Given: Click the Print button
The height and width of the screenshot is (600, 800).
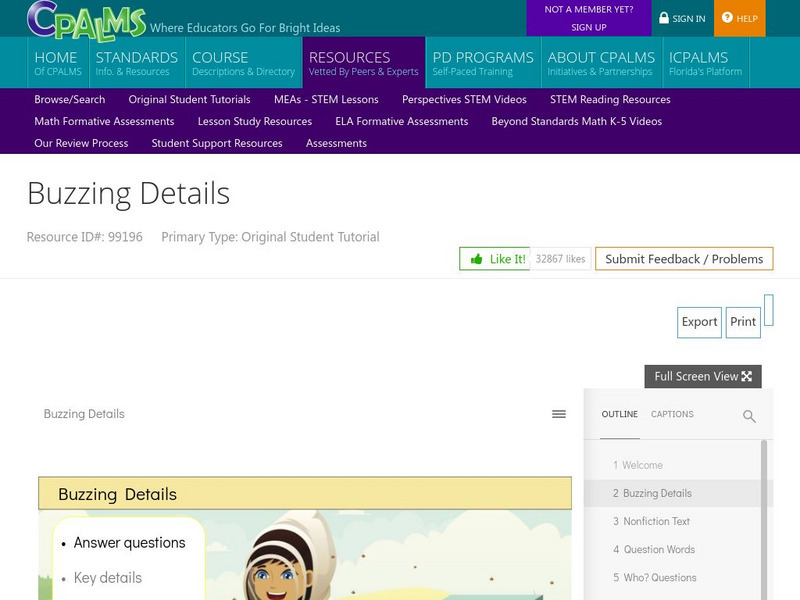Looking at the screenshot, I should [743, 322].
